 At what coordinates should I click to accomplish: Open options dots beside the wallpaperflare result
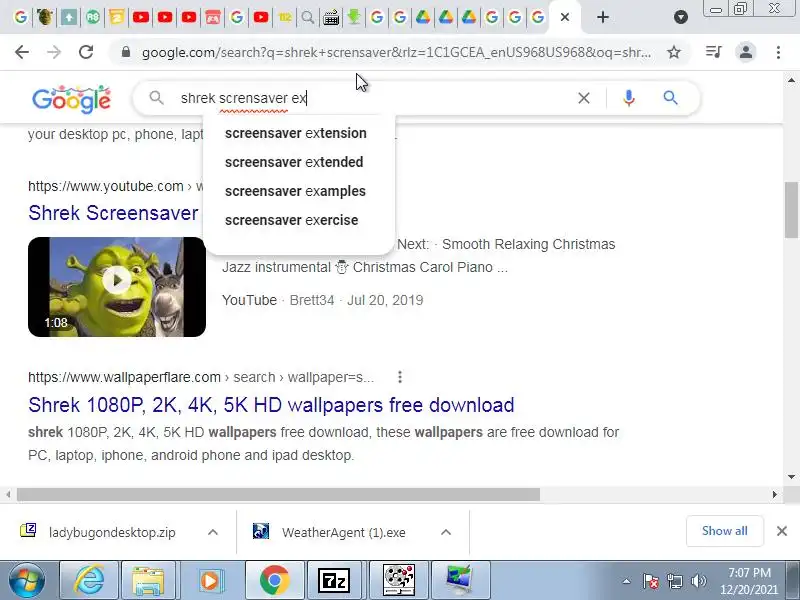tap(400, 377)
